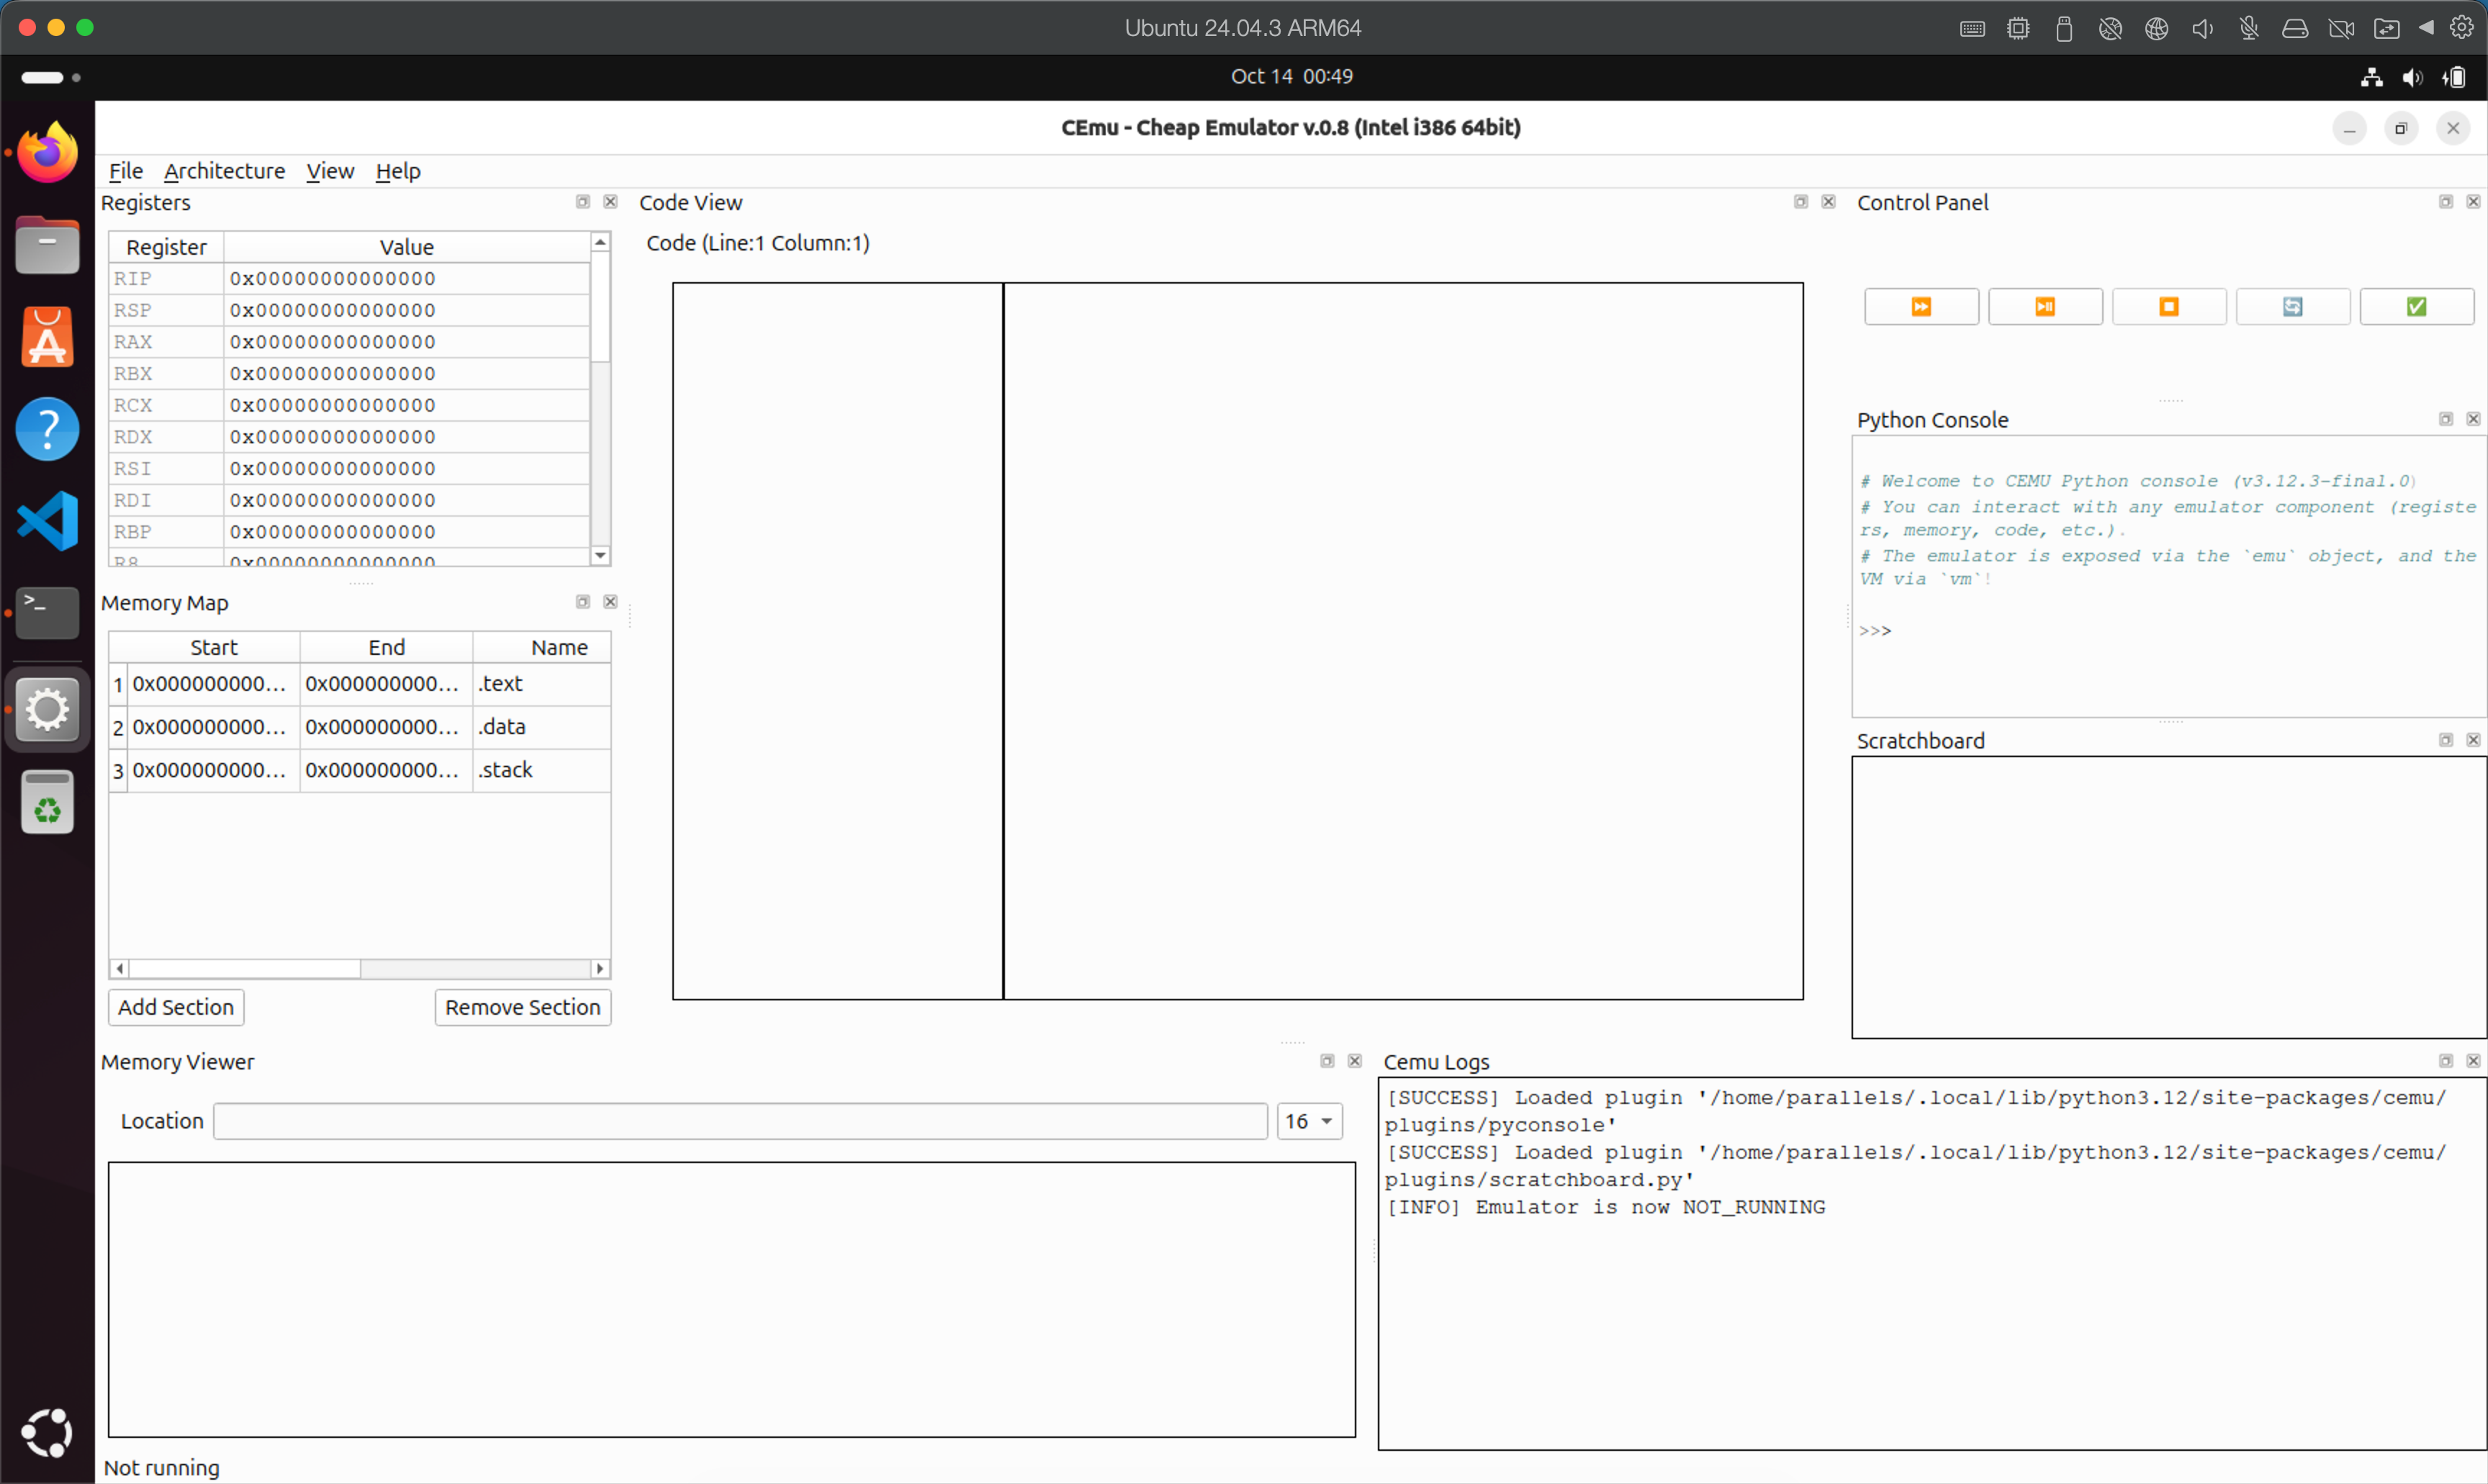Float the Cemu Logs panel
Screen dimensions: 2488x1484
(x=2445, y=1061)
